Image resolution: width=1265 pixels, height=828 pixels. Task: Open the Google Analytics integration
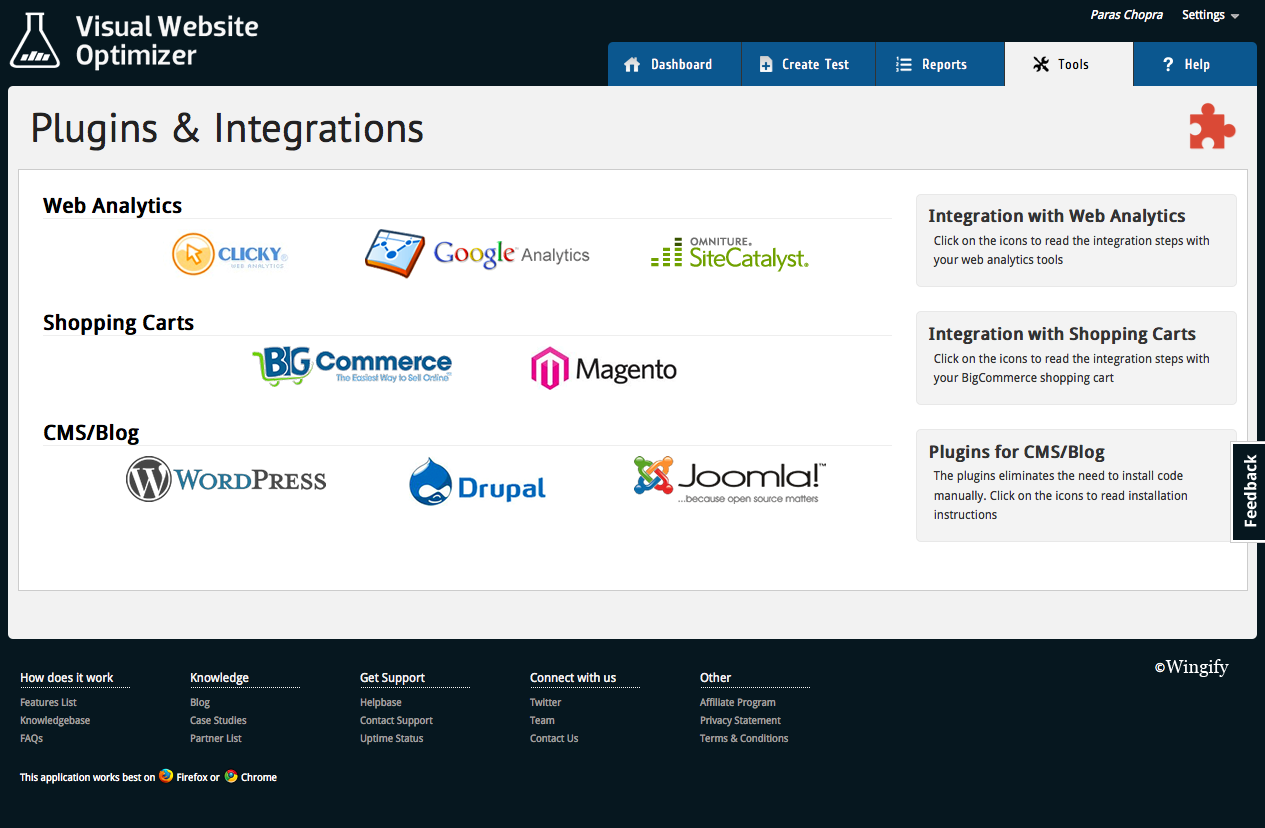tap(477, 254)
